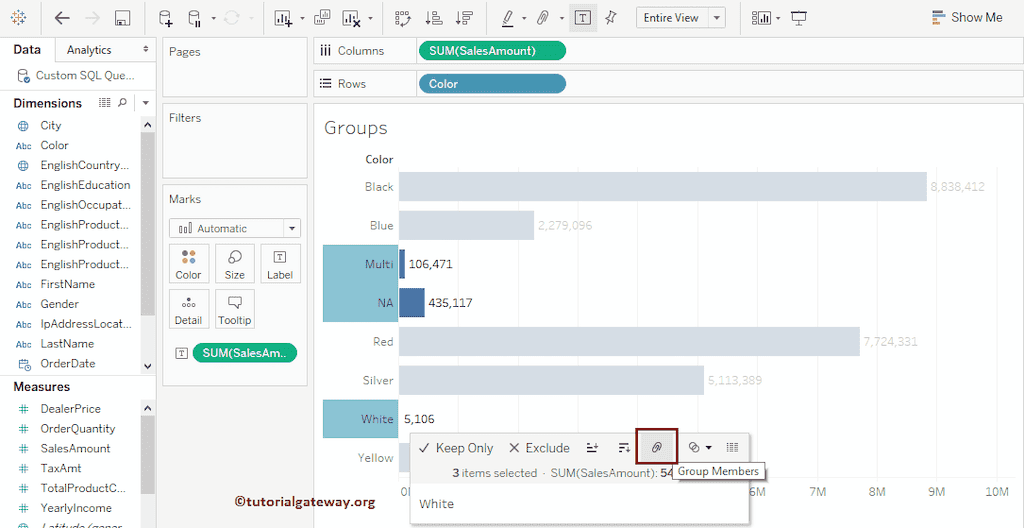The height and width of the screenshot is (528, 1024).
Task: Click toolbar Sort Ascending icon
Action: [433, 18]
